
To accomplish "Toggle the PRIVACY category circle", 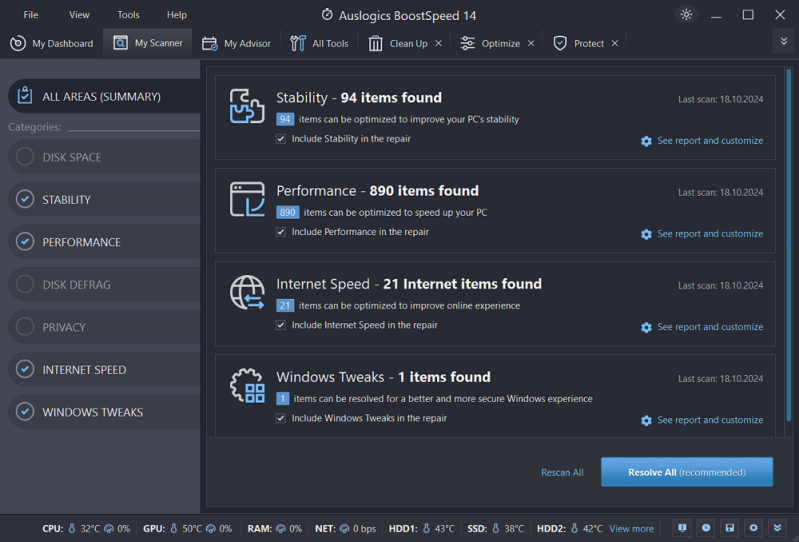I will pos(25,327).
